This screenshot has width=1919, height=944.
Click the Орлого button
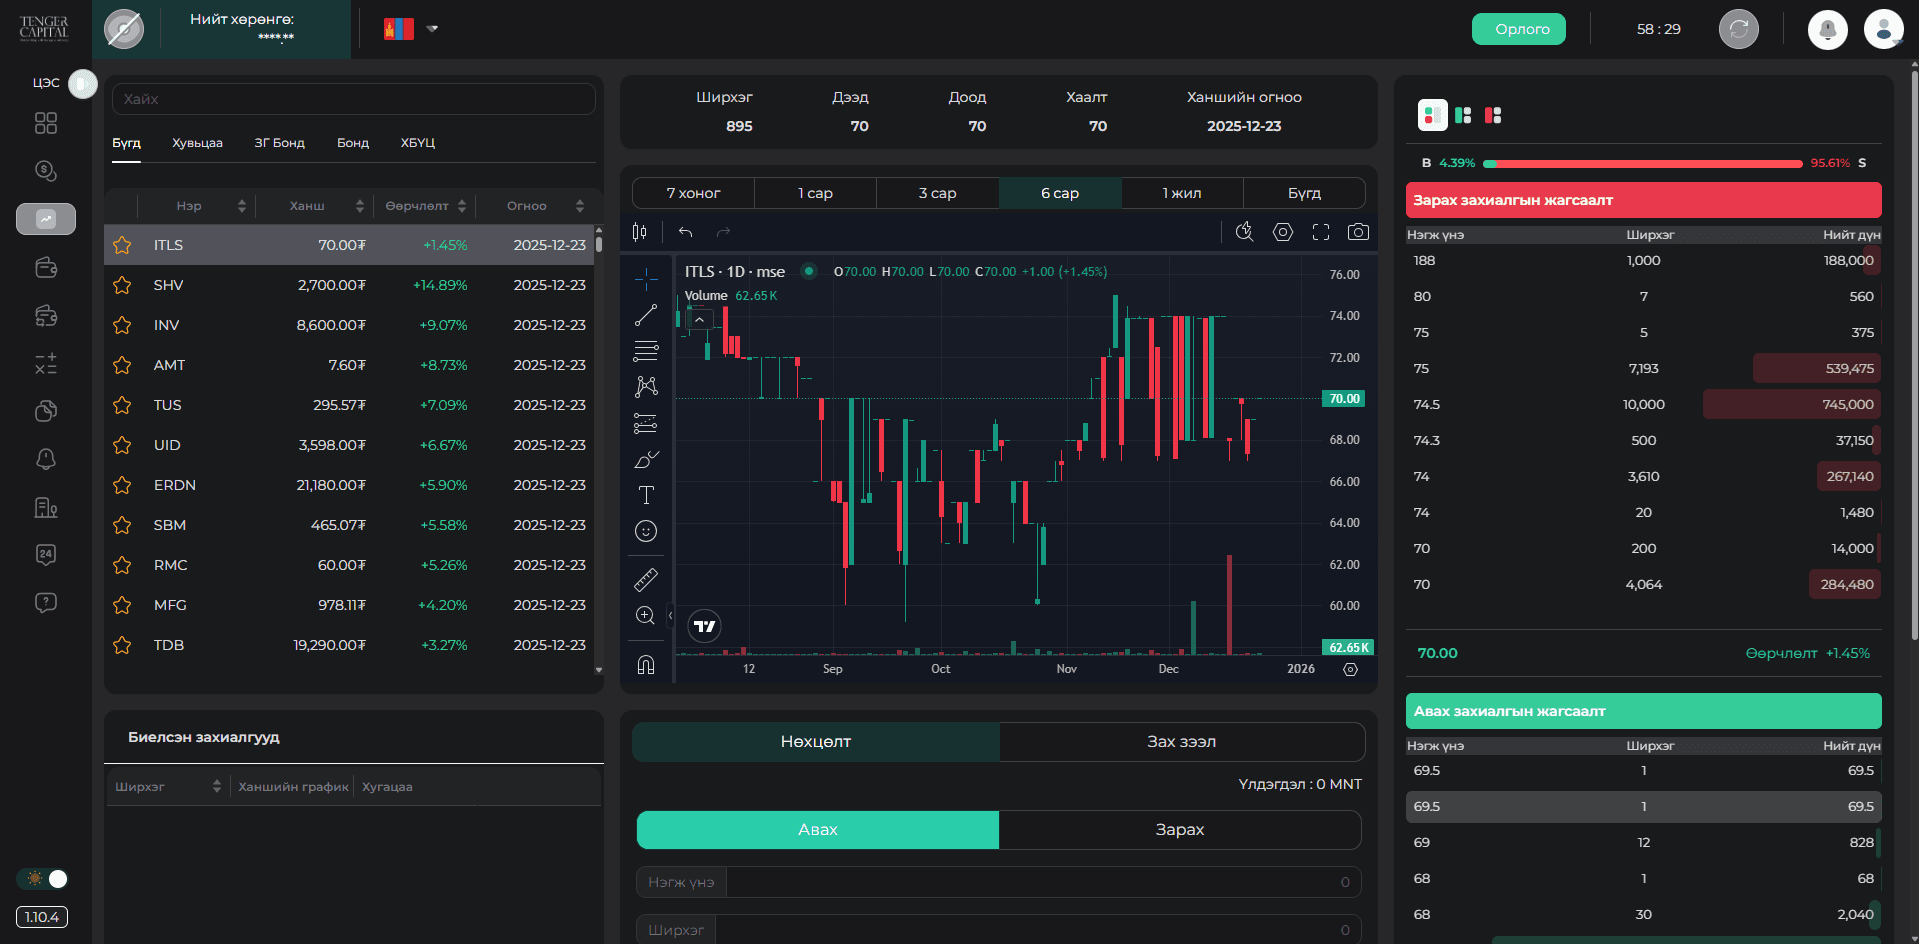click(x=1518, y=29)
